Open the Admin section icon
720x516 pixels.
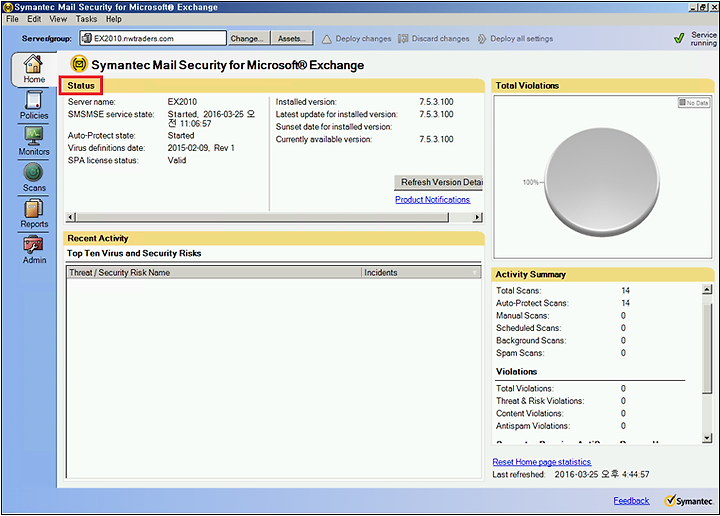(34, 244)
